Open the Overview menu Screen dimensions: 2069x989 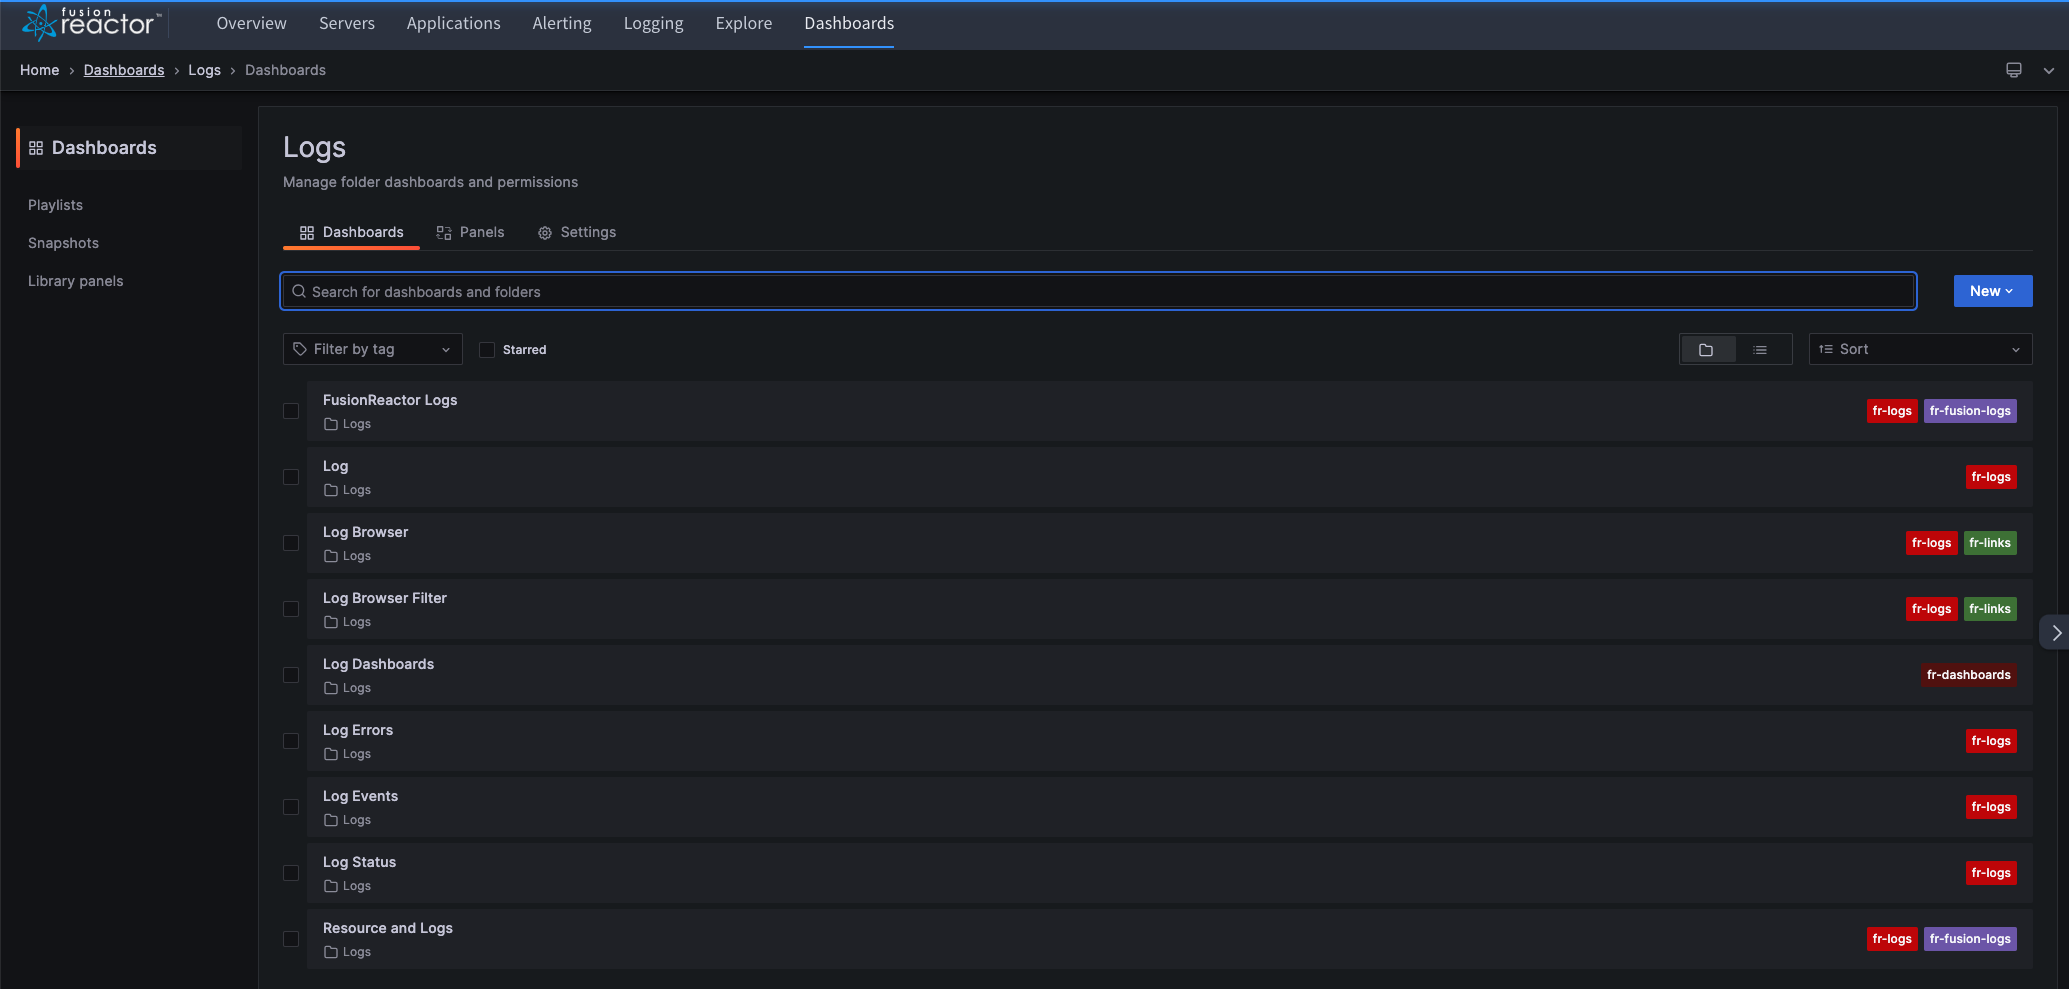tap(251, 23)
